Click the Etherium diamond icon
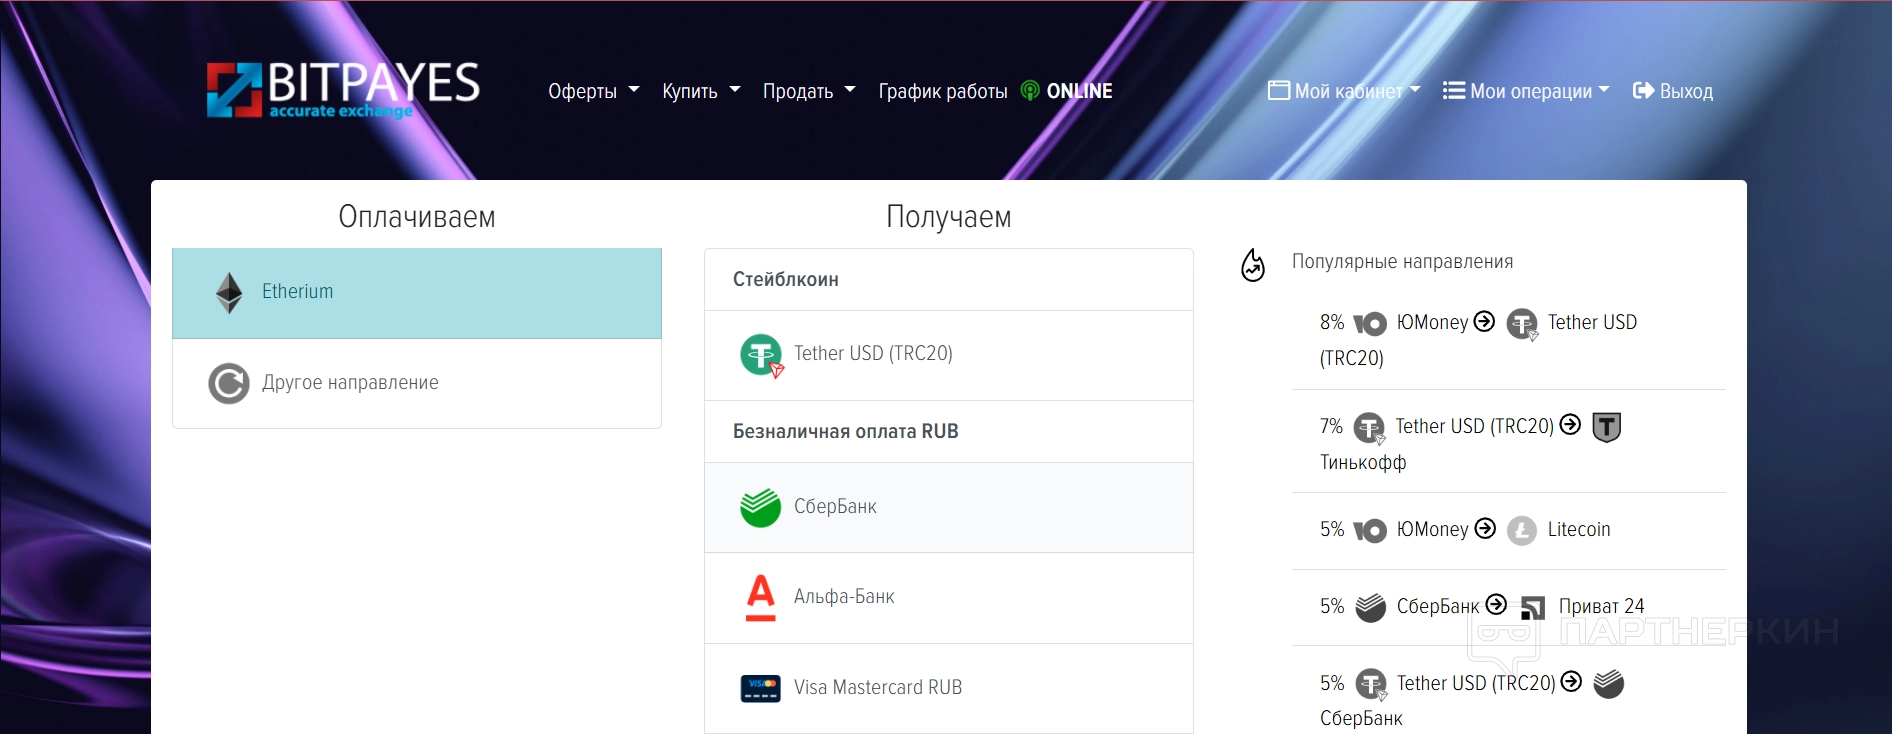 229,293
